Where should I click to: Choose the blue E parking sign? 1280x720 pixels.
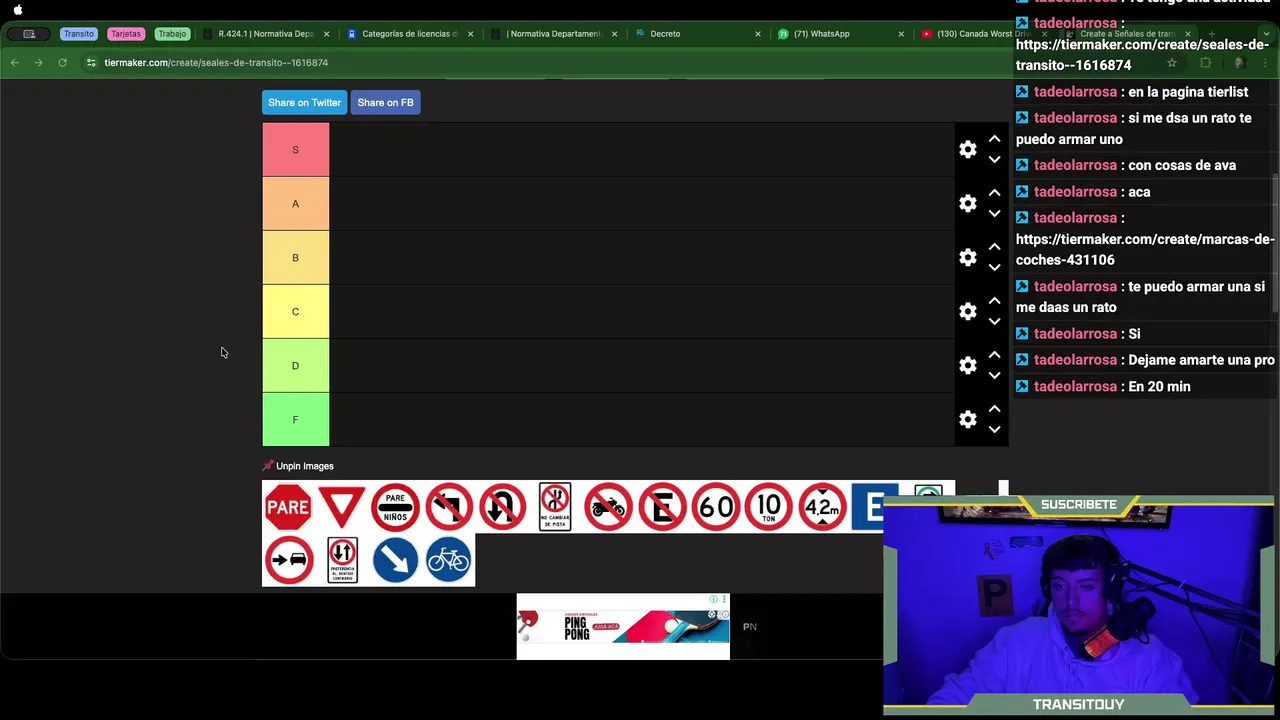tap(867, 507)
